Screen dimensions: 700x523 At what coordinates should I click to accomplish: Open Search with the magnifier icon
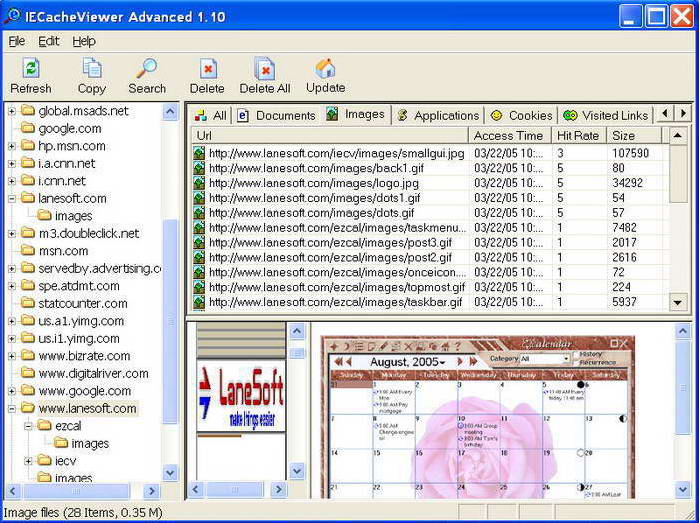(147, 69)
